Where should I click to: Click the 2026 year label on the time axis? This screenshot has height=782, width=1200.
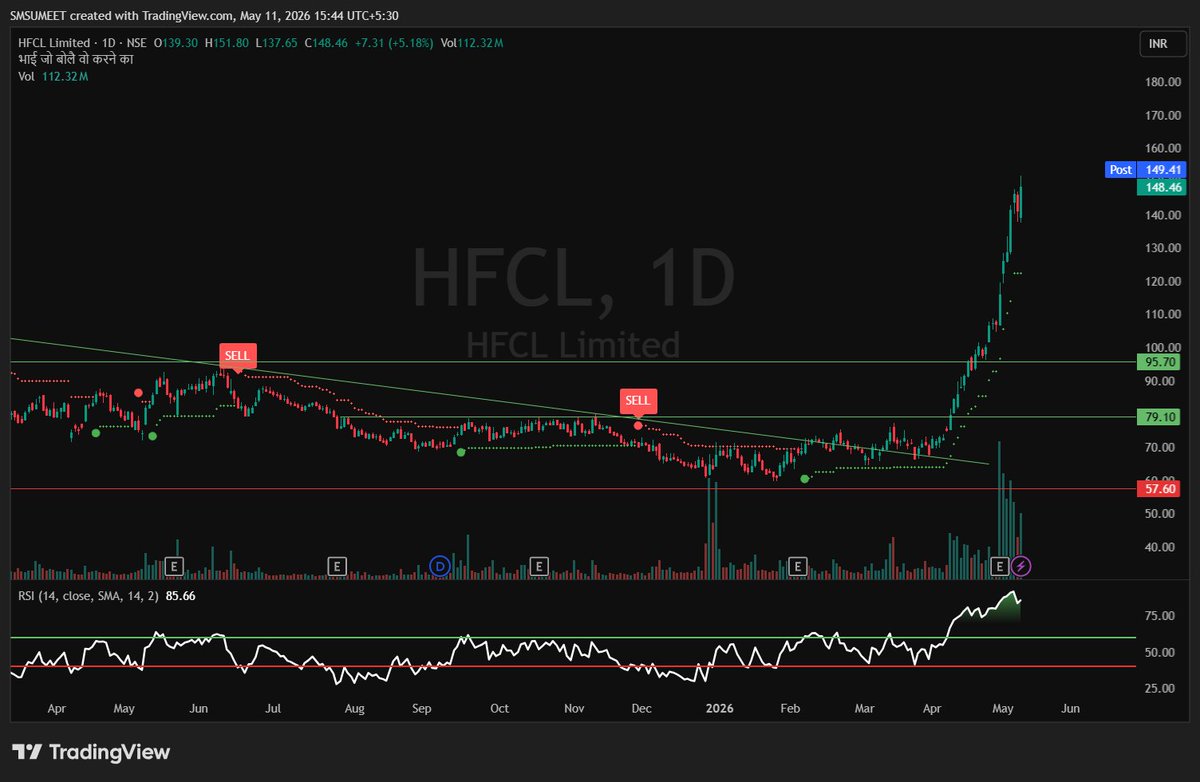coord(719,708)
